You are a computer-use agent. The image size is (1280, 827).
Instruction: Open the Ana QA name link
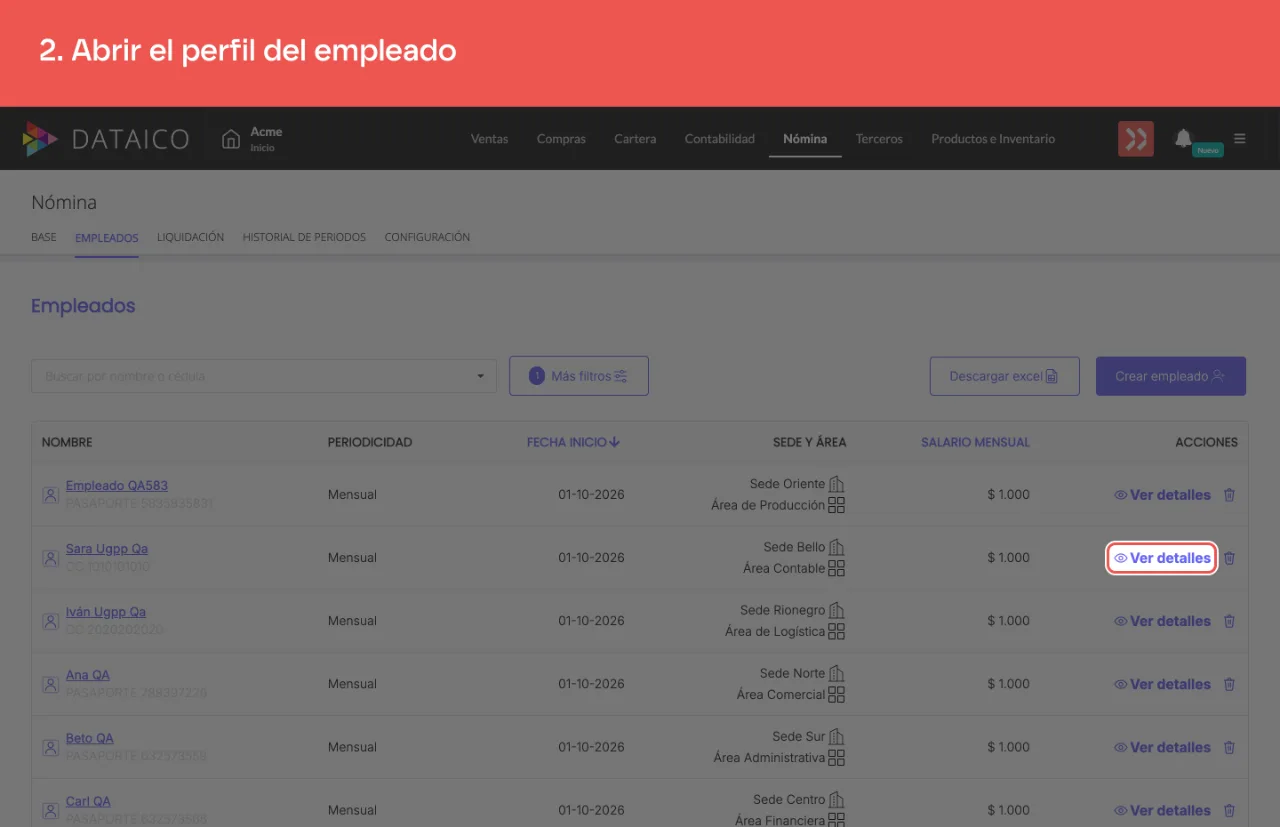[x=88, y=675]
